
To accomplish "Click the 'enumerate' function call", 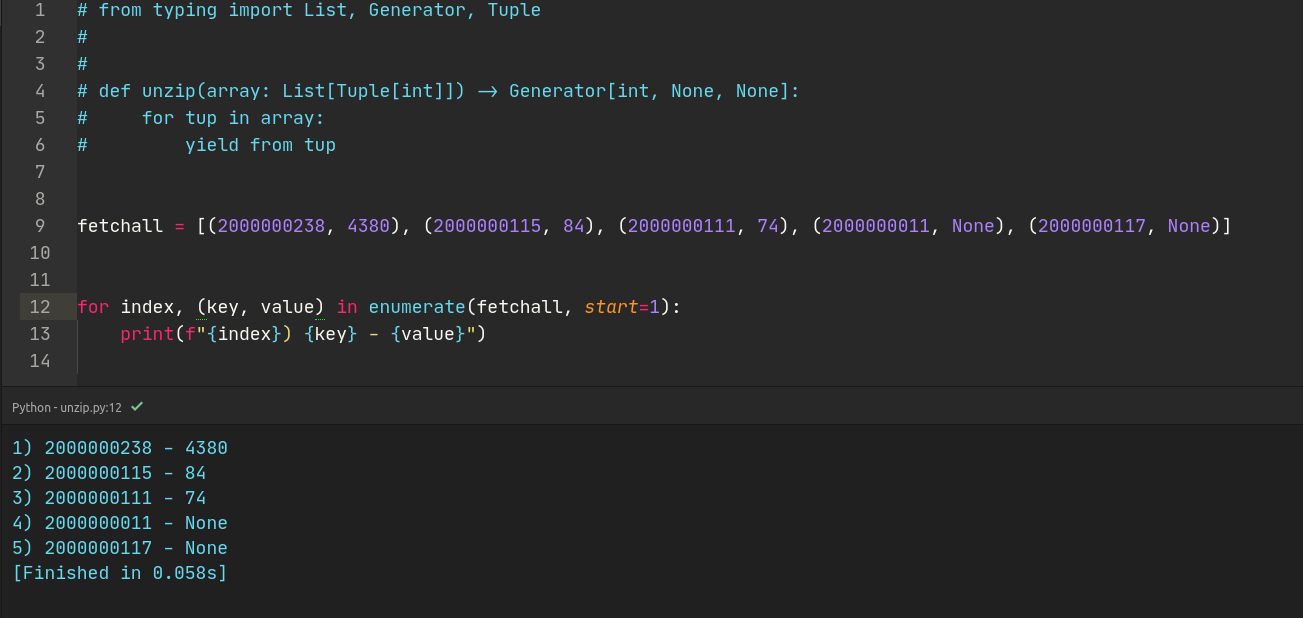I will click(x=417, y=307).
